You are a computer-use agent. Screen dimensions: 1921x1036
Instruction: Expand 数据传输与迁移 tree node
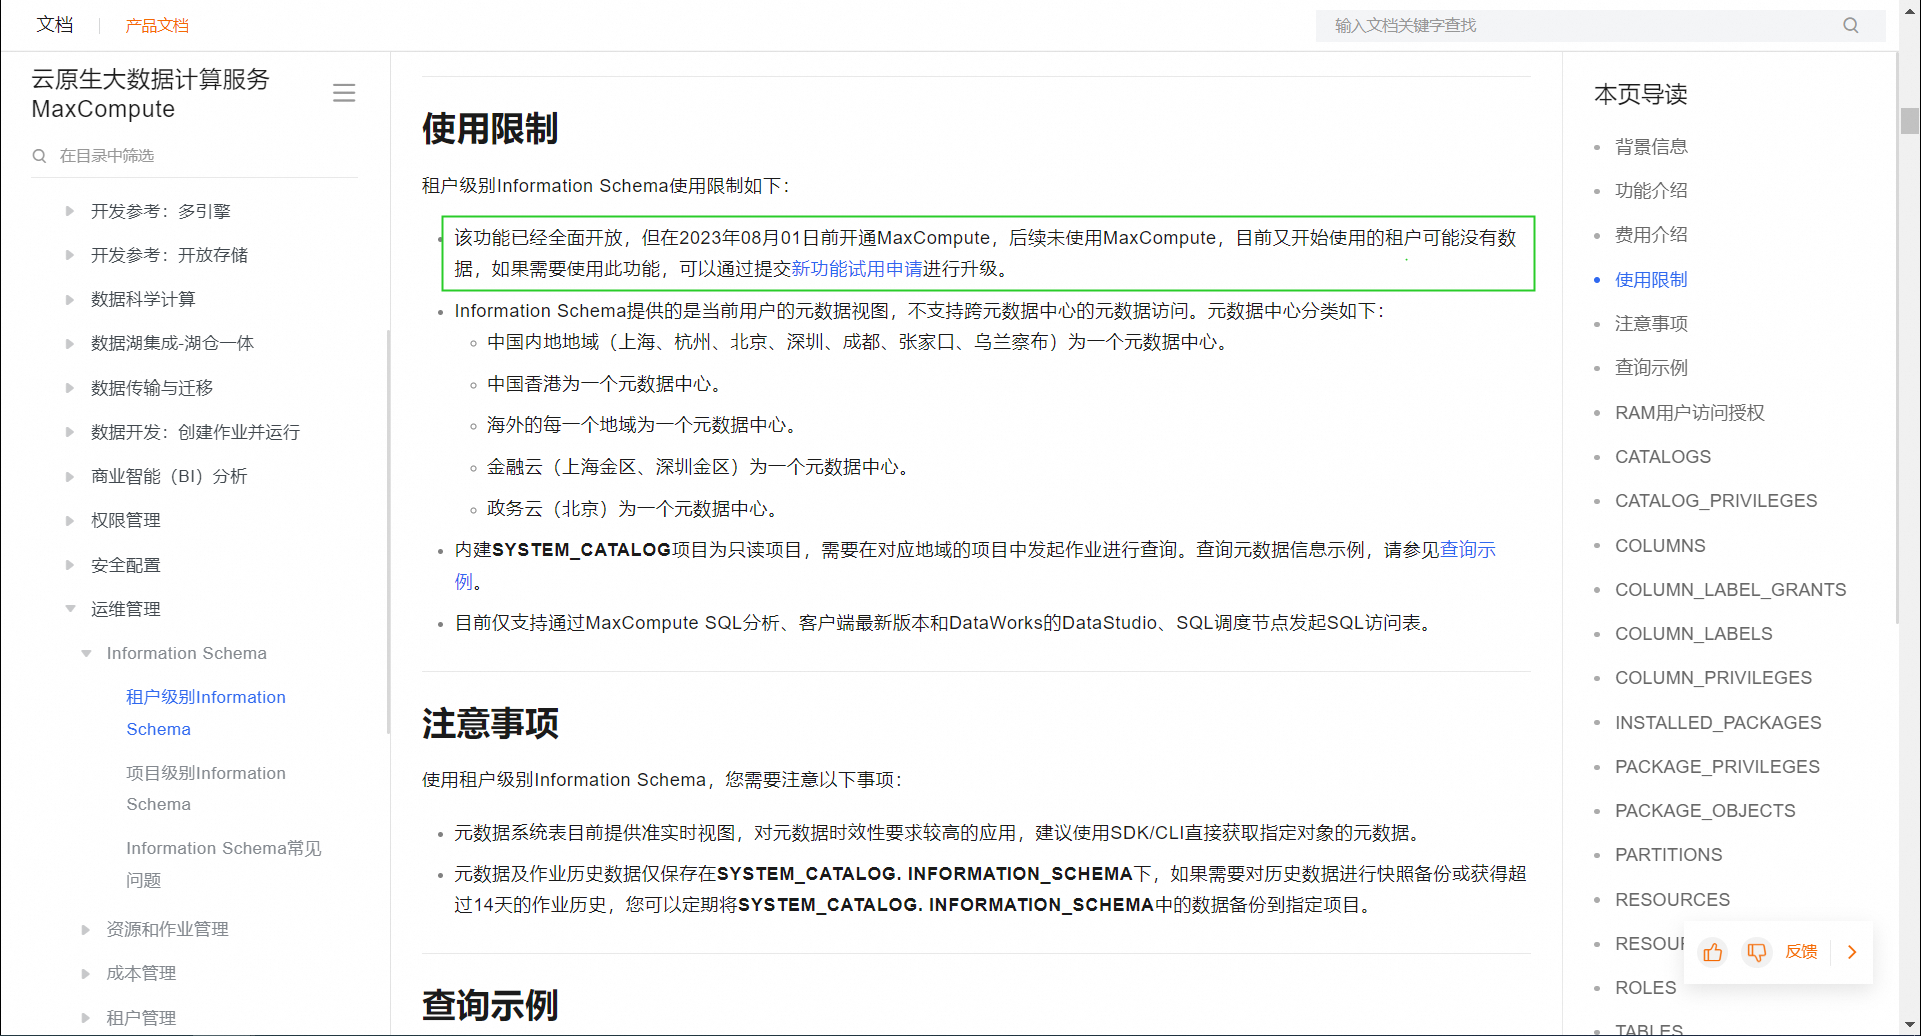tap(70, 388)
